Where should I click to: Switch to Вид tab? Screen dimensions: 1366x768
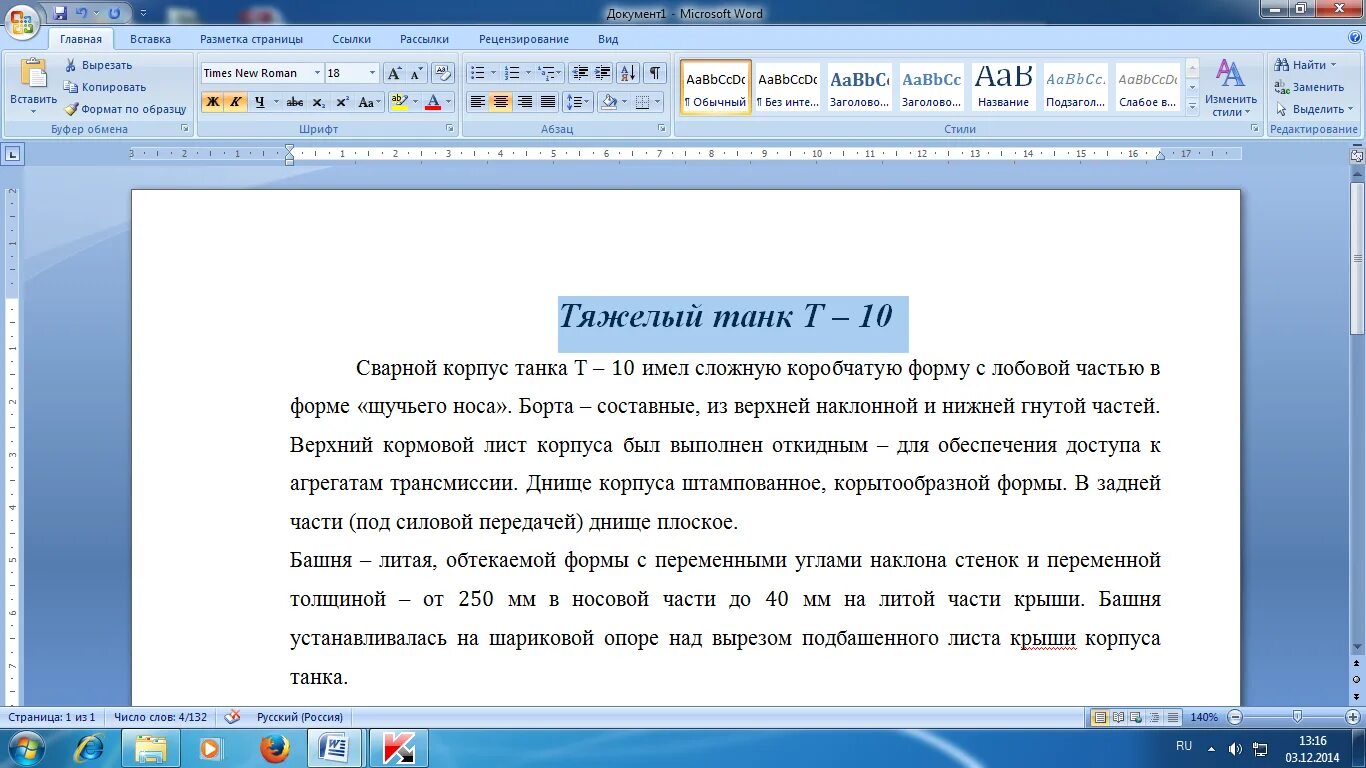pyautogui.click(x=608, y=39)
